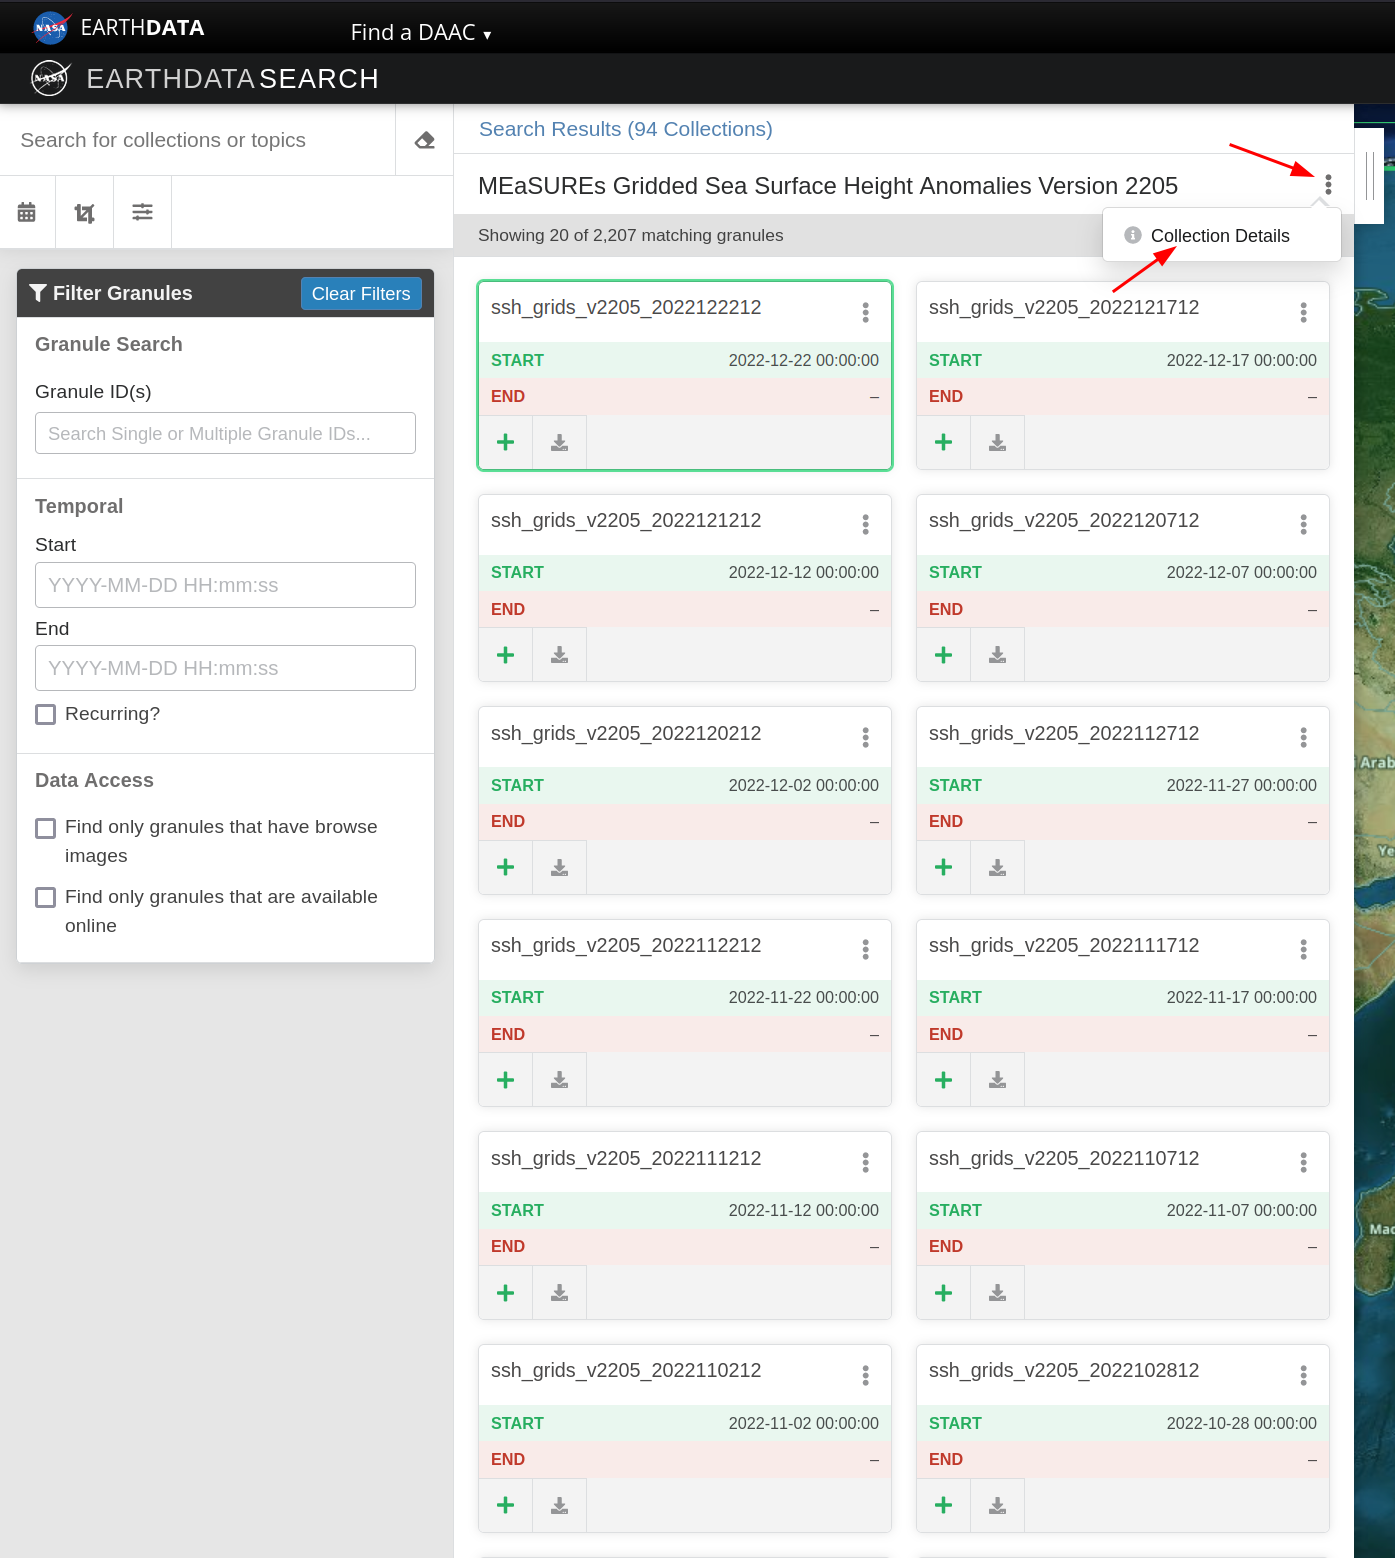
Task: Open the temporal calendar filter icon
Action: 27,212
